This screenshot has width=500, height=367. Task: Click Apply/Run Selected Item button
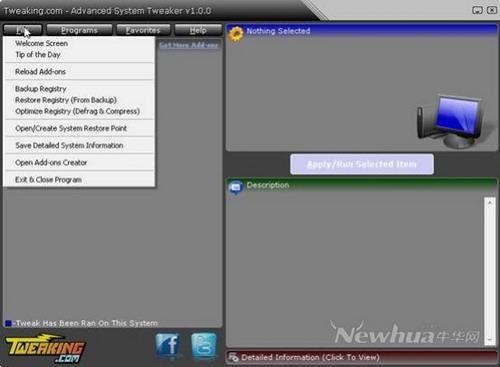tap(362, 164)
